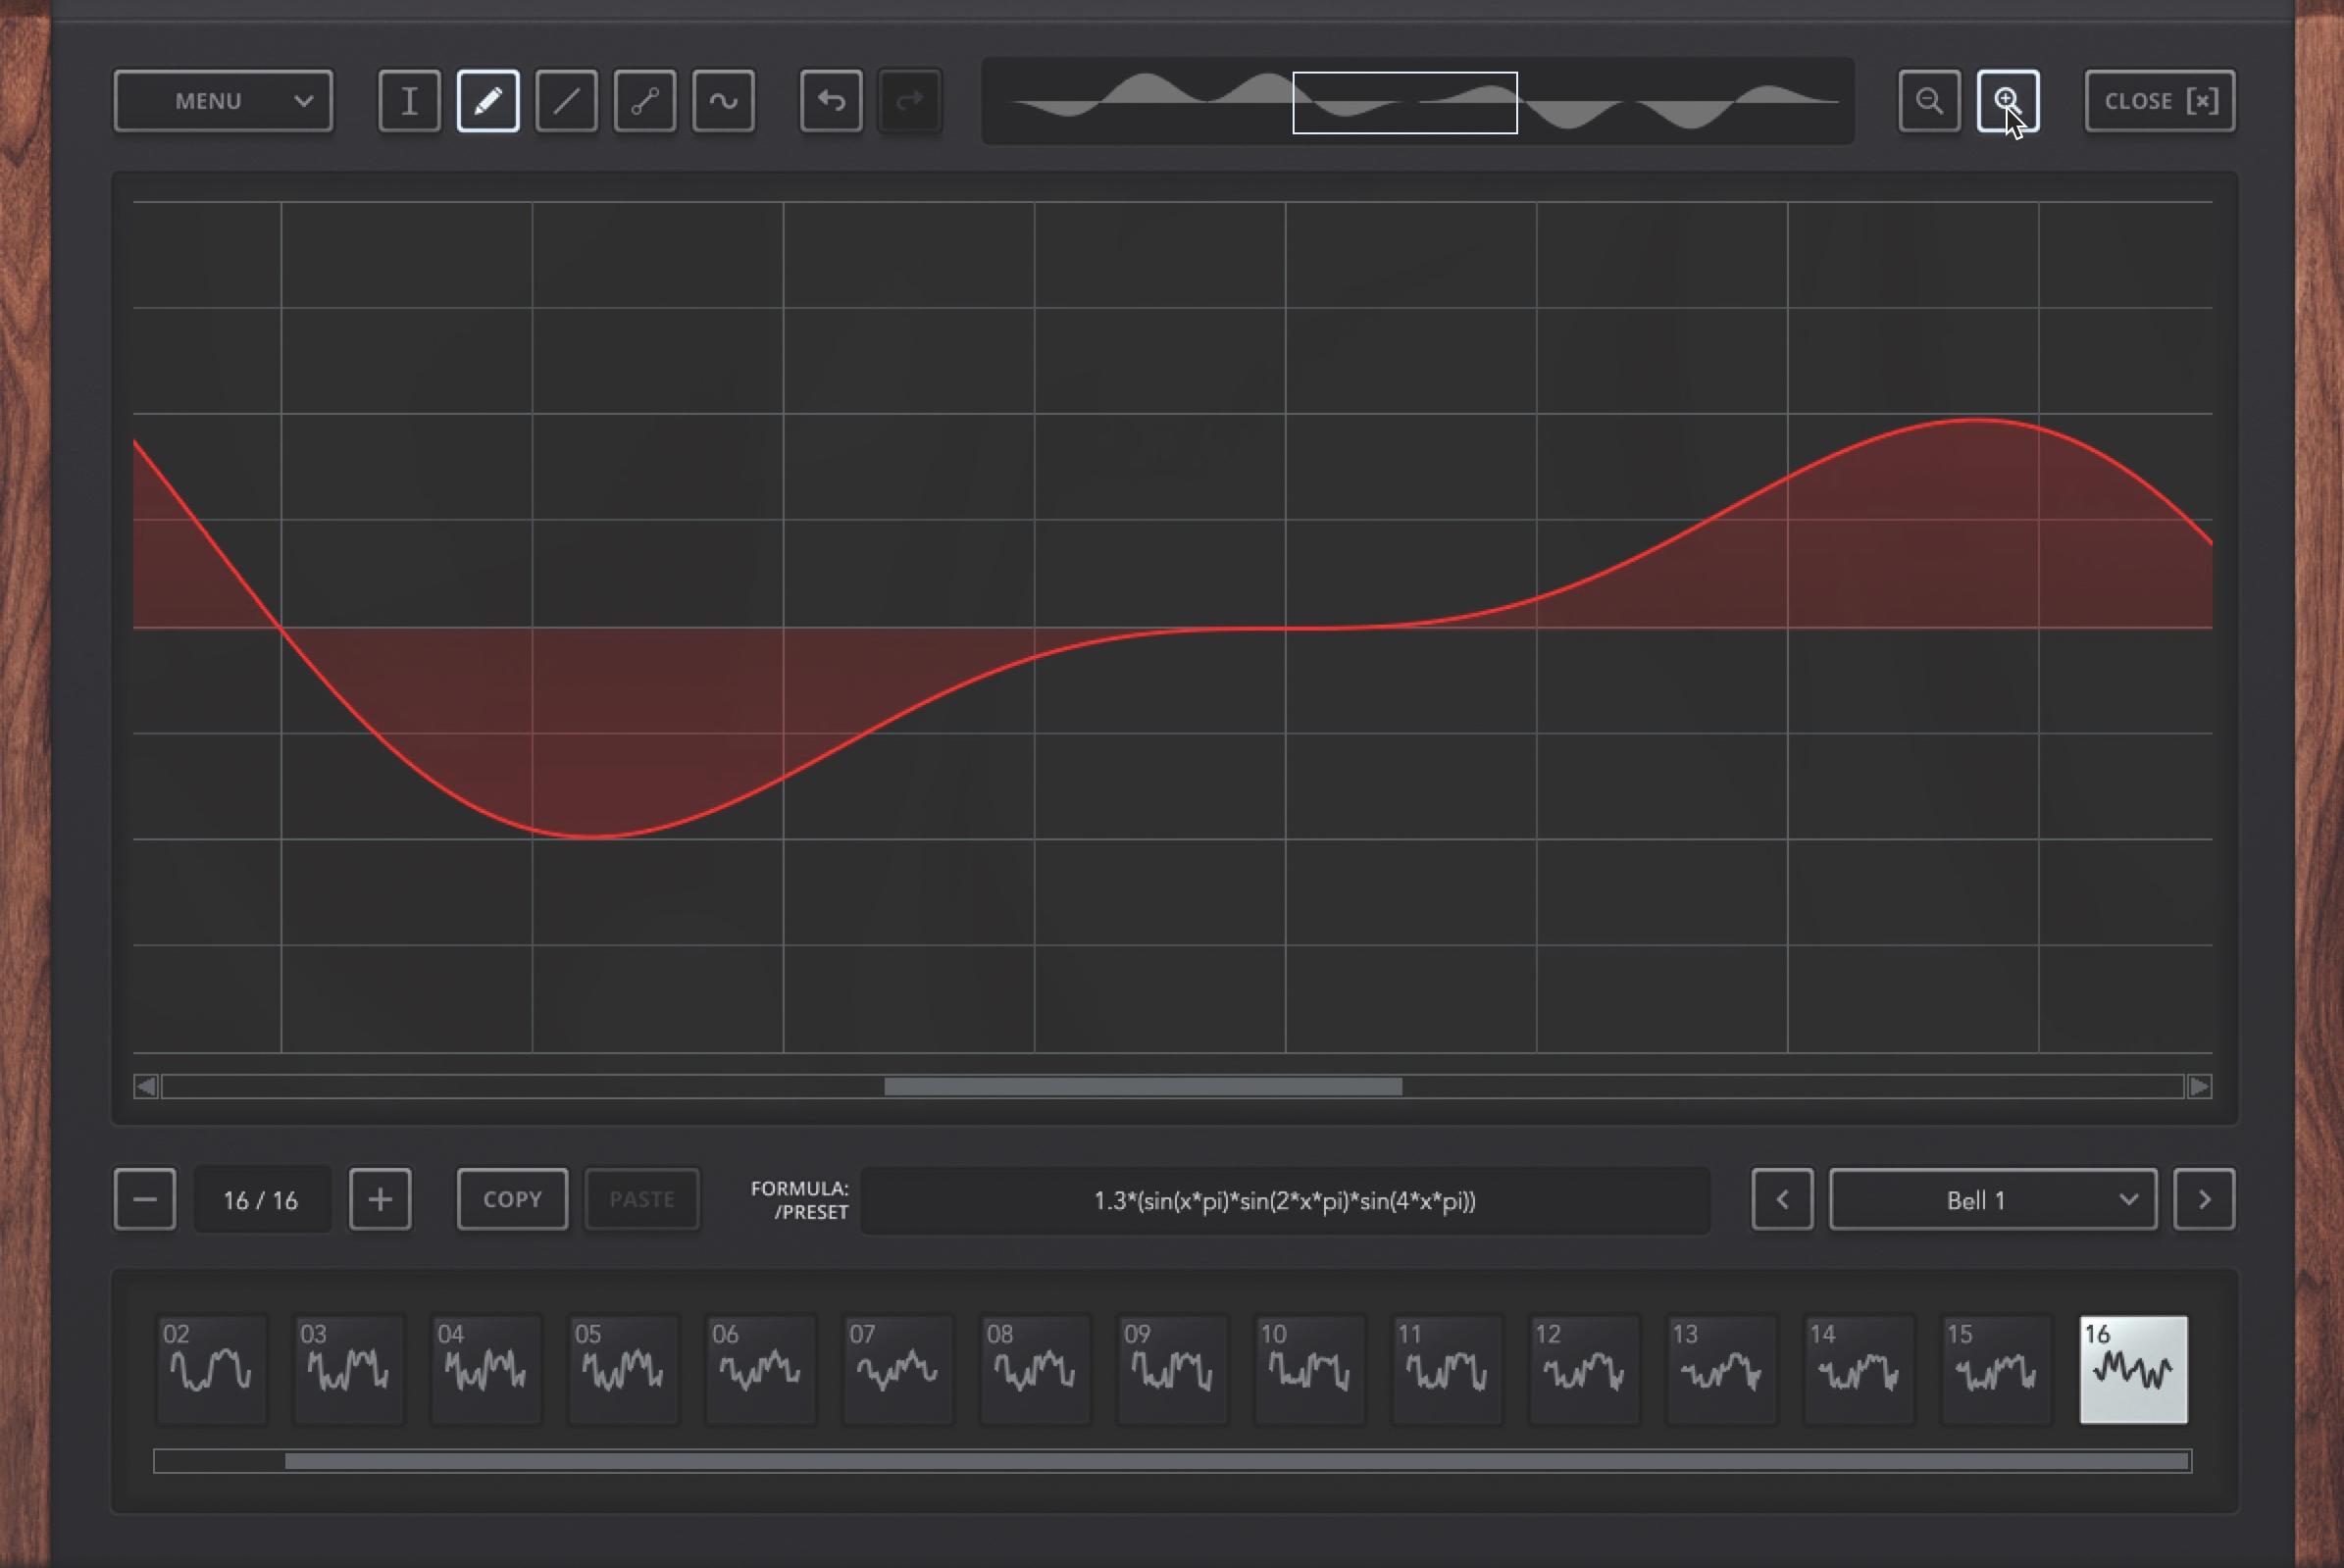The image size is (2344, 1568).
Task: Select the sine wave smooth tool
Action: tap(723, 101)
